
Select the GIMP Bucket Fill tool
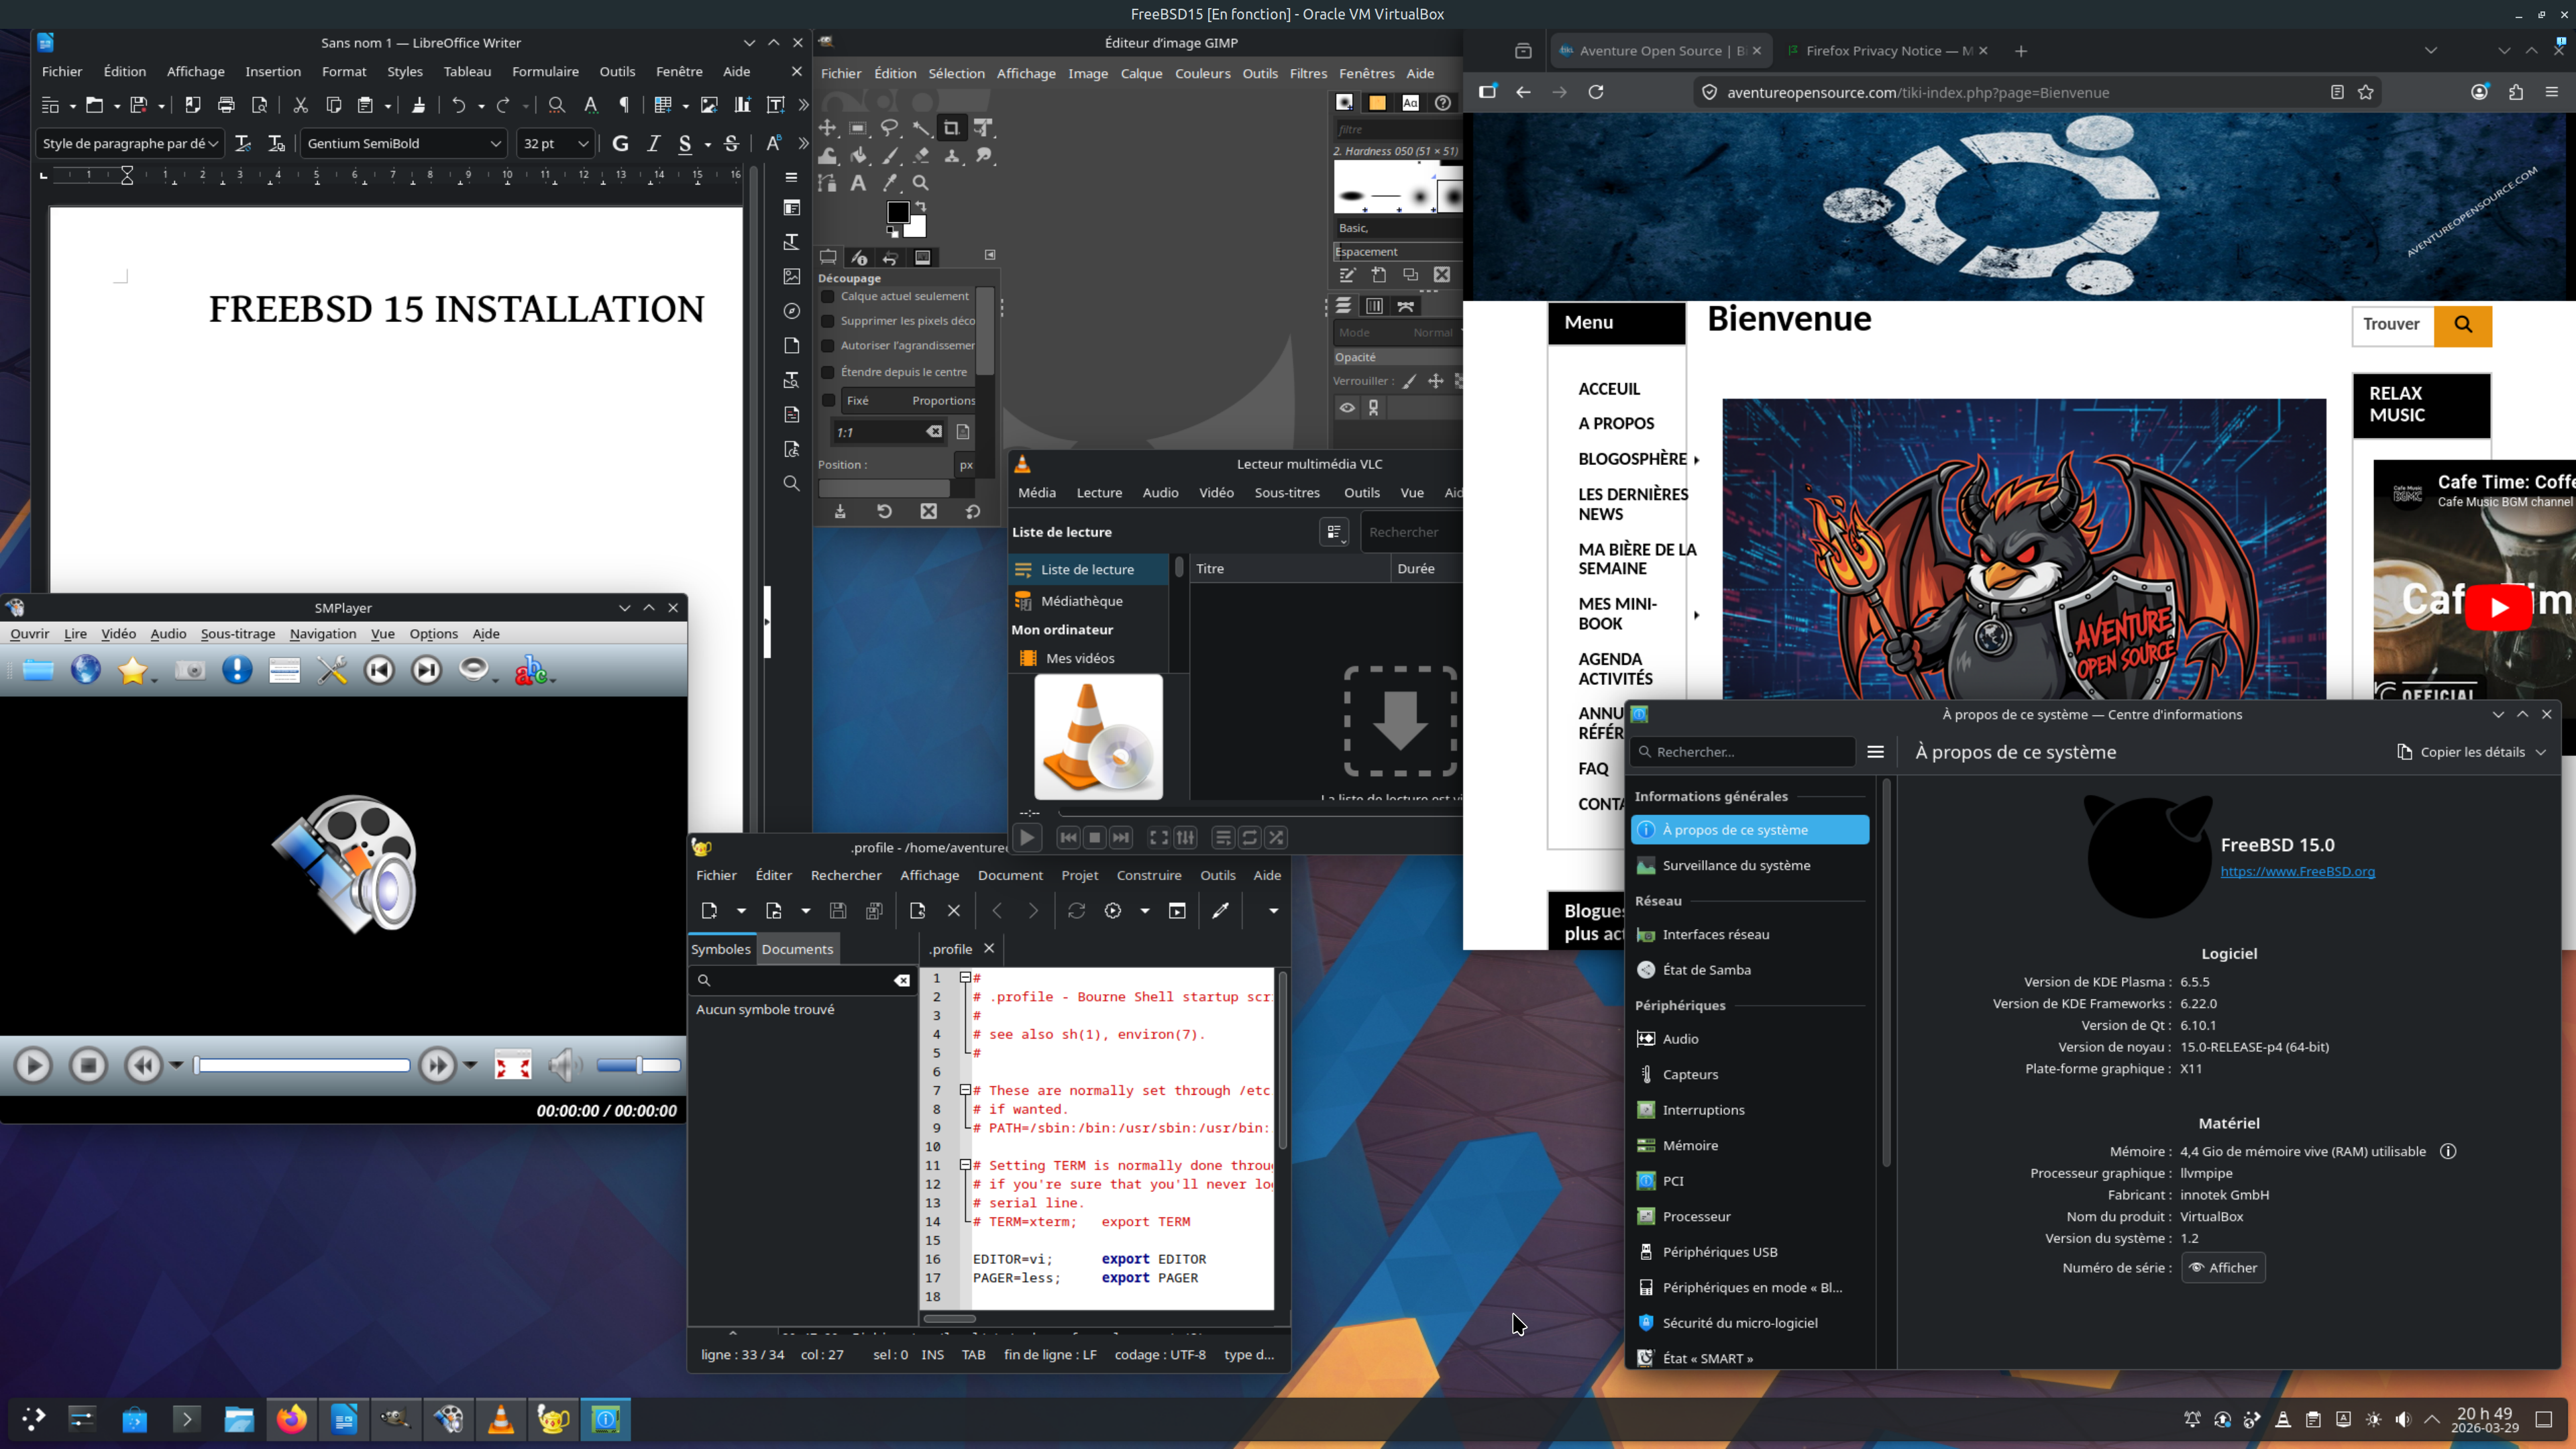pyautogui.click(x=858, y=155)
